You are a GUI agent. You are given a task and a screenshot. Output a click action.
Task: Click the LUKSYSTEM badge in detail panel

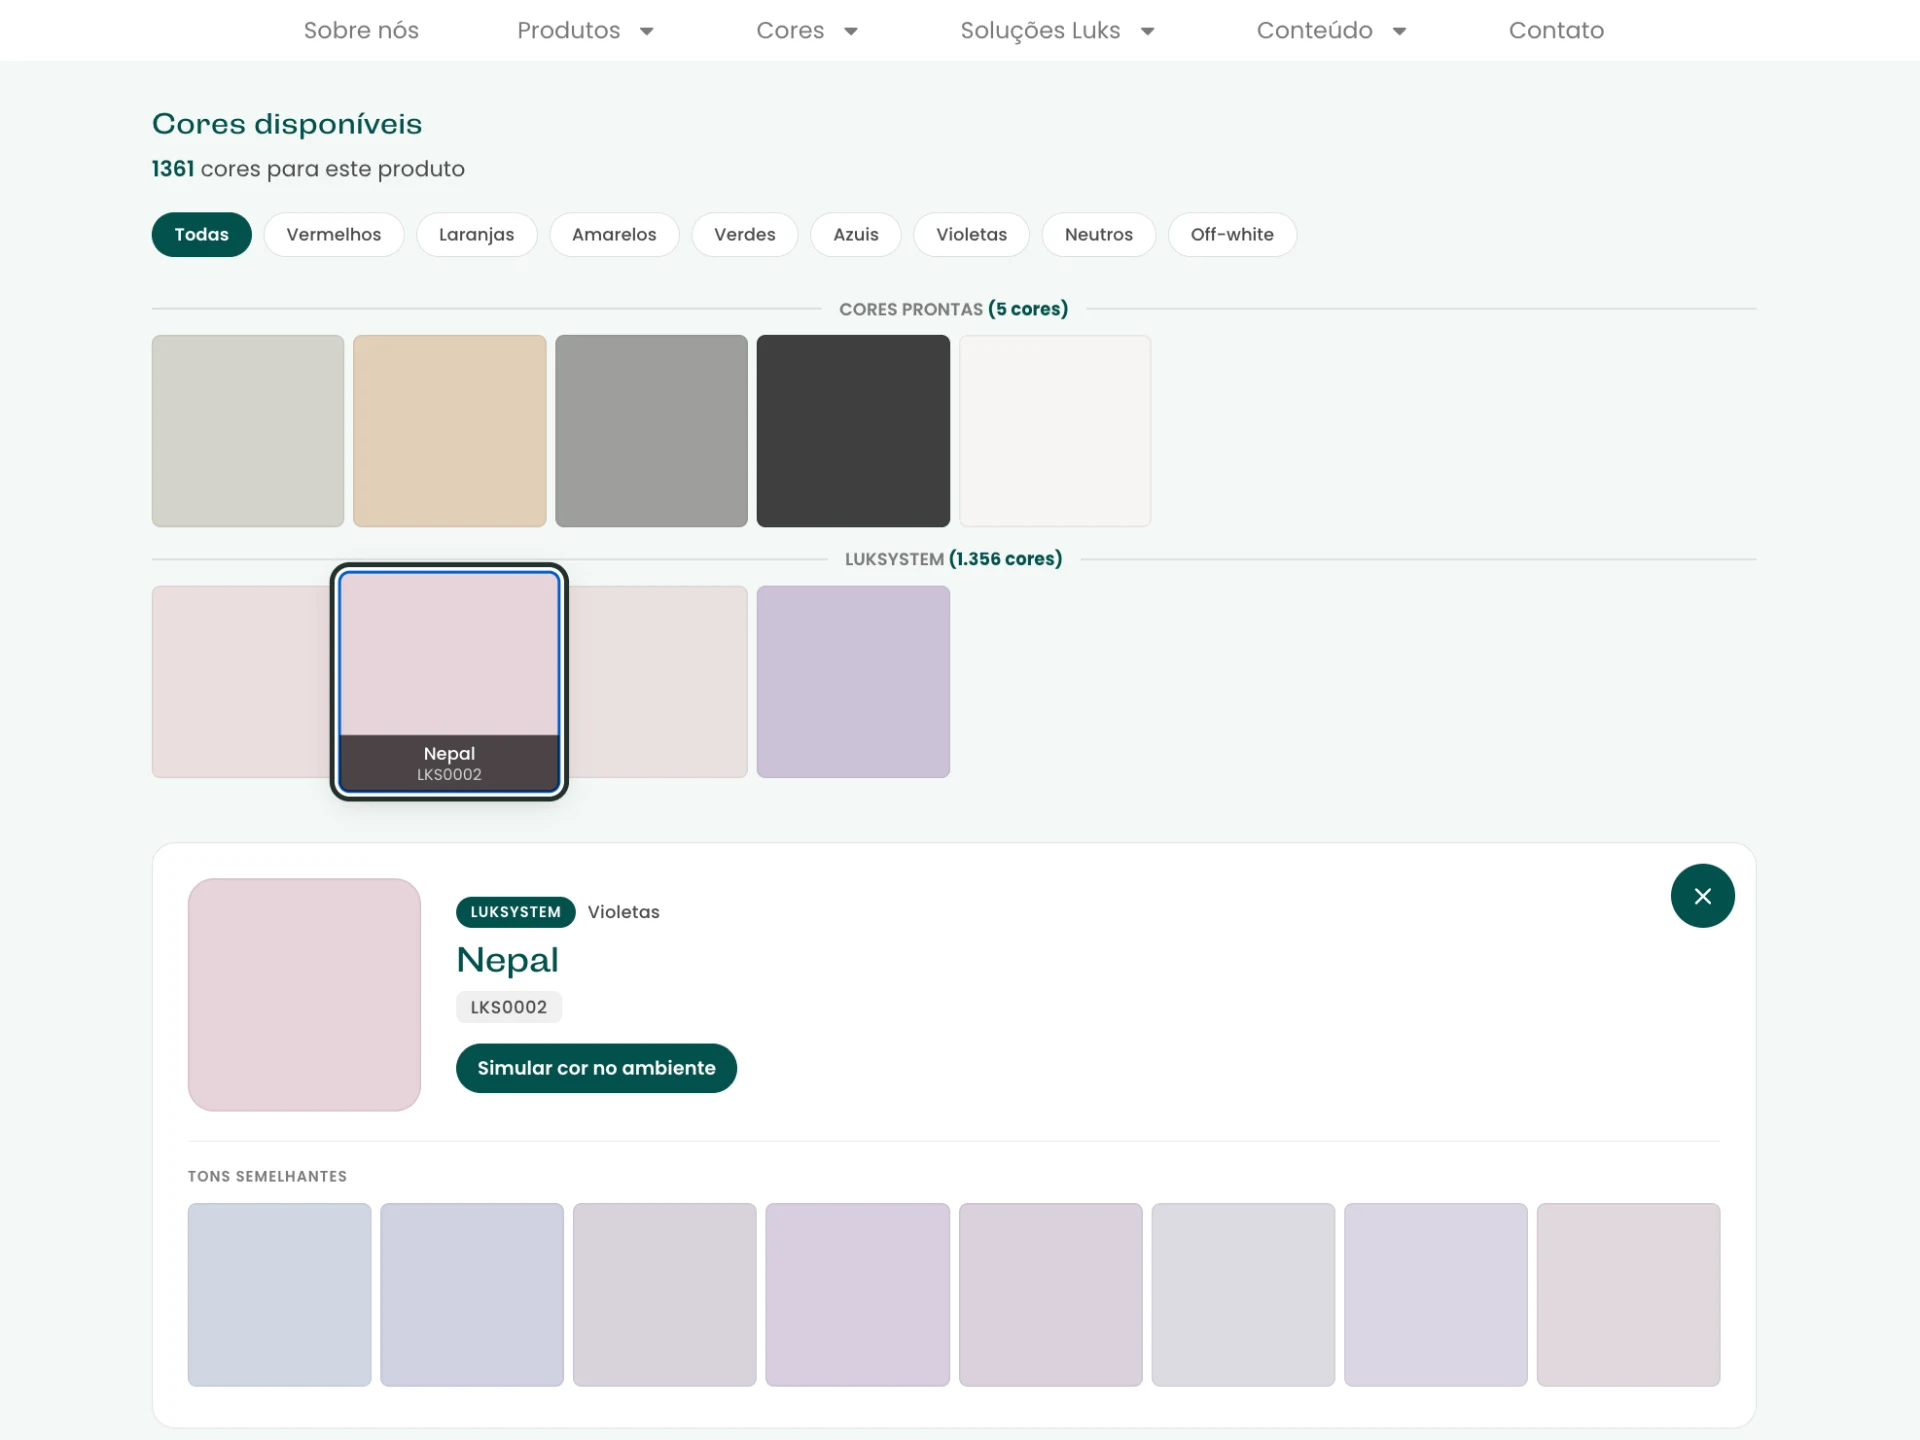(516, 912)
